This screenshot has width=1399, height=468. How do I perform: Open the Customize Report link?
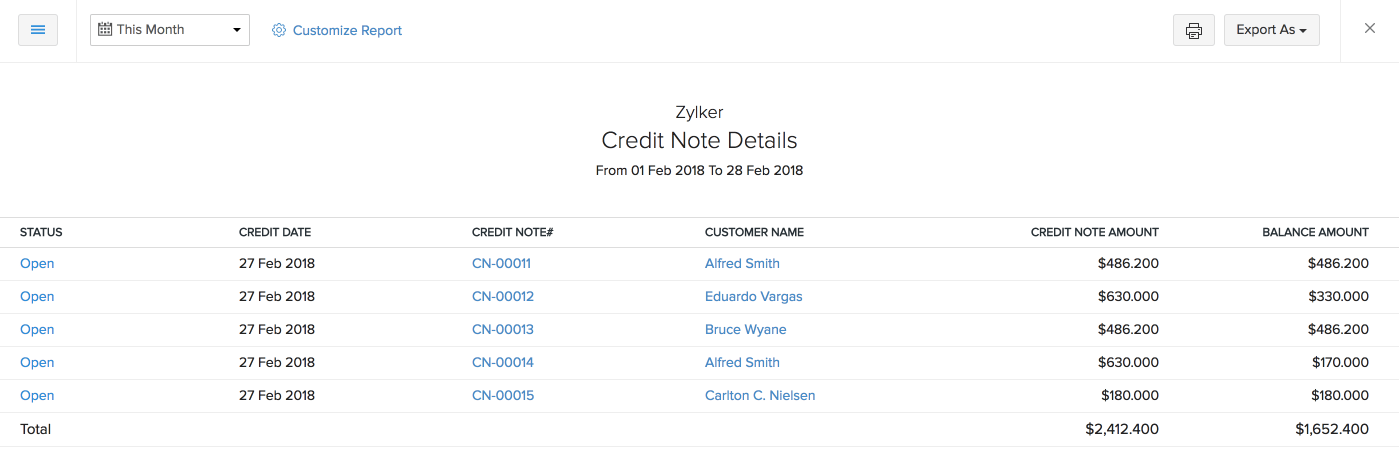pyautogui.click(x=347, y=31)
